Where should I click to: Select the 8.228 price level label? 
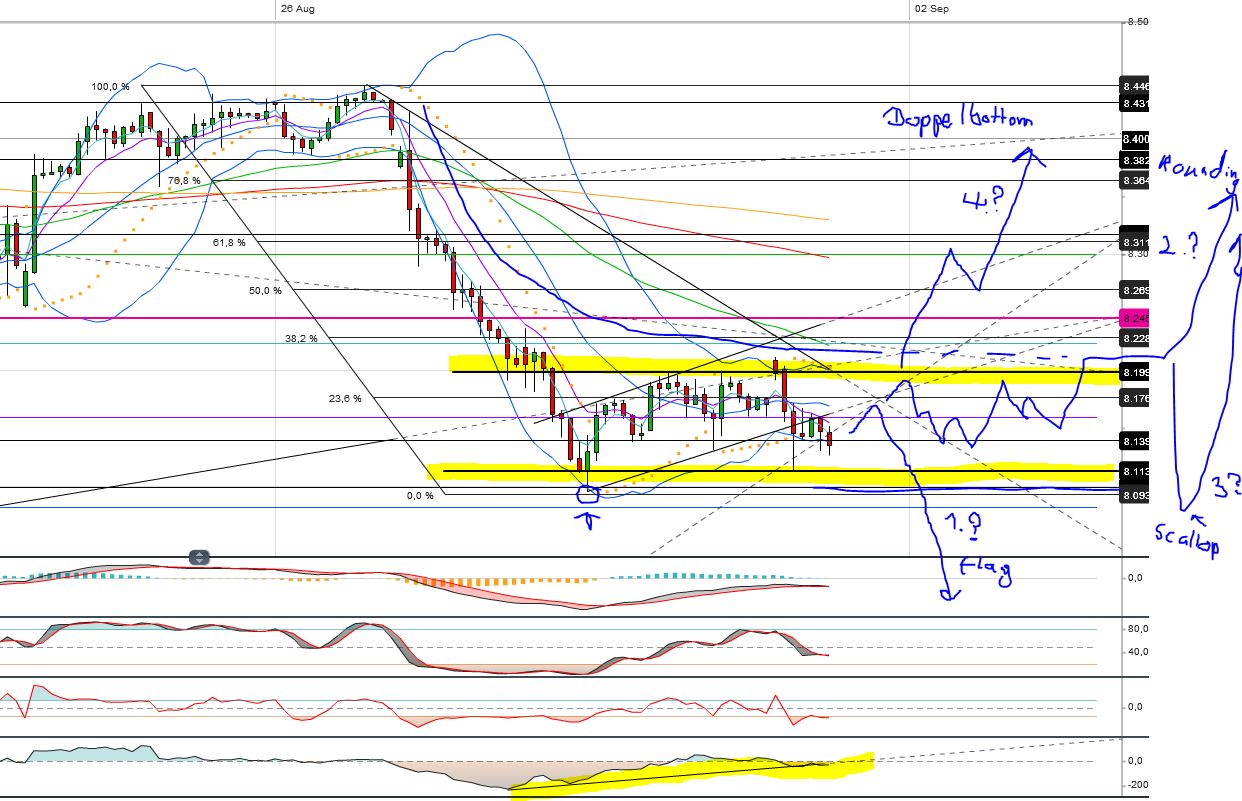[x=1134, y=339]
